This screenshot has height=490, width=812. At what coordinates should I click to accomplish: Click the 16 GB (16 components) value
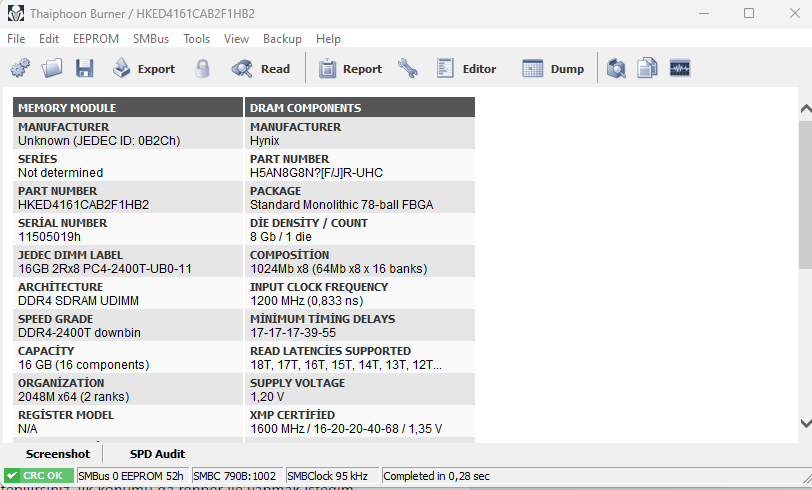coord(83,365)
